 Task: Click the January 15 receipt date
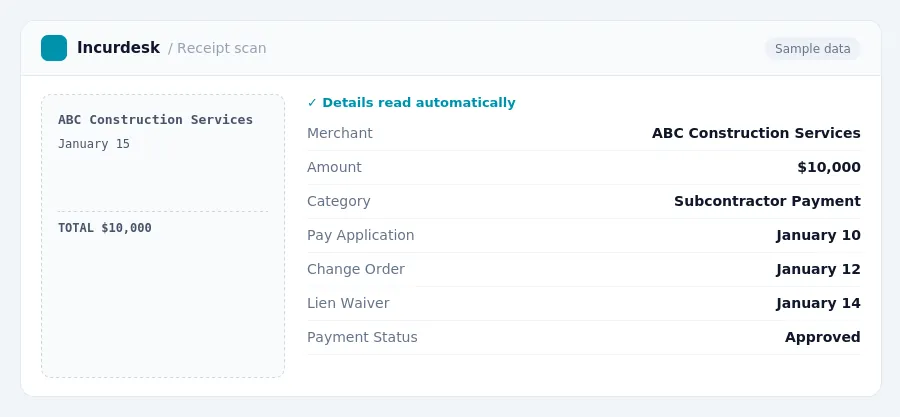click(94, 143)
